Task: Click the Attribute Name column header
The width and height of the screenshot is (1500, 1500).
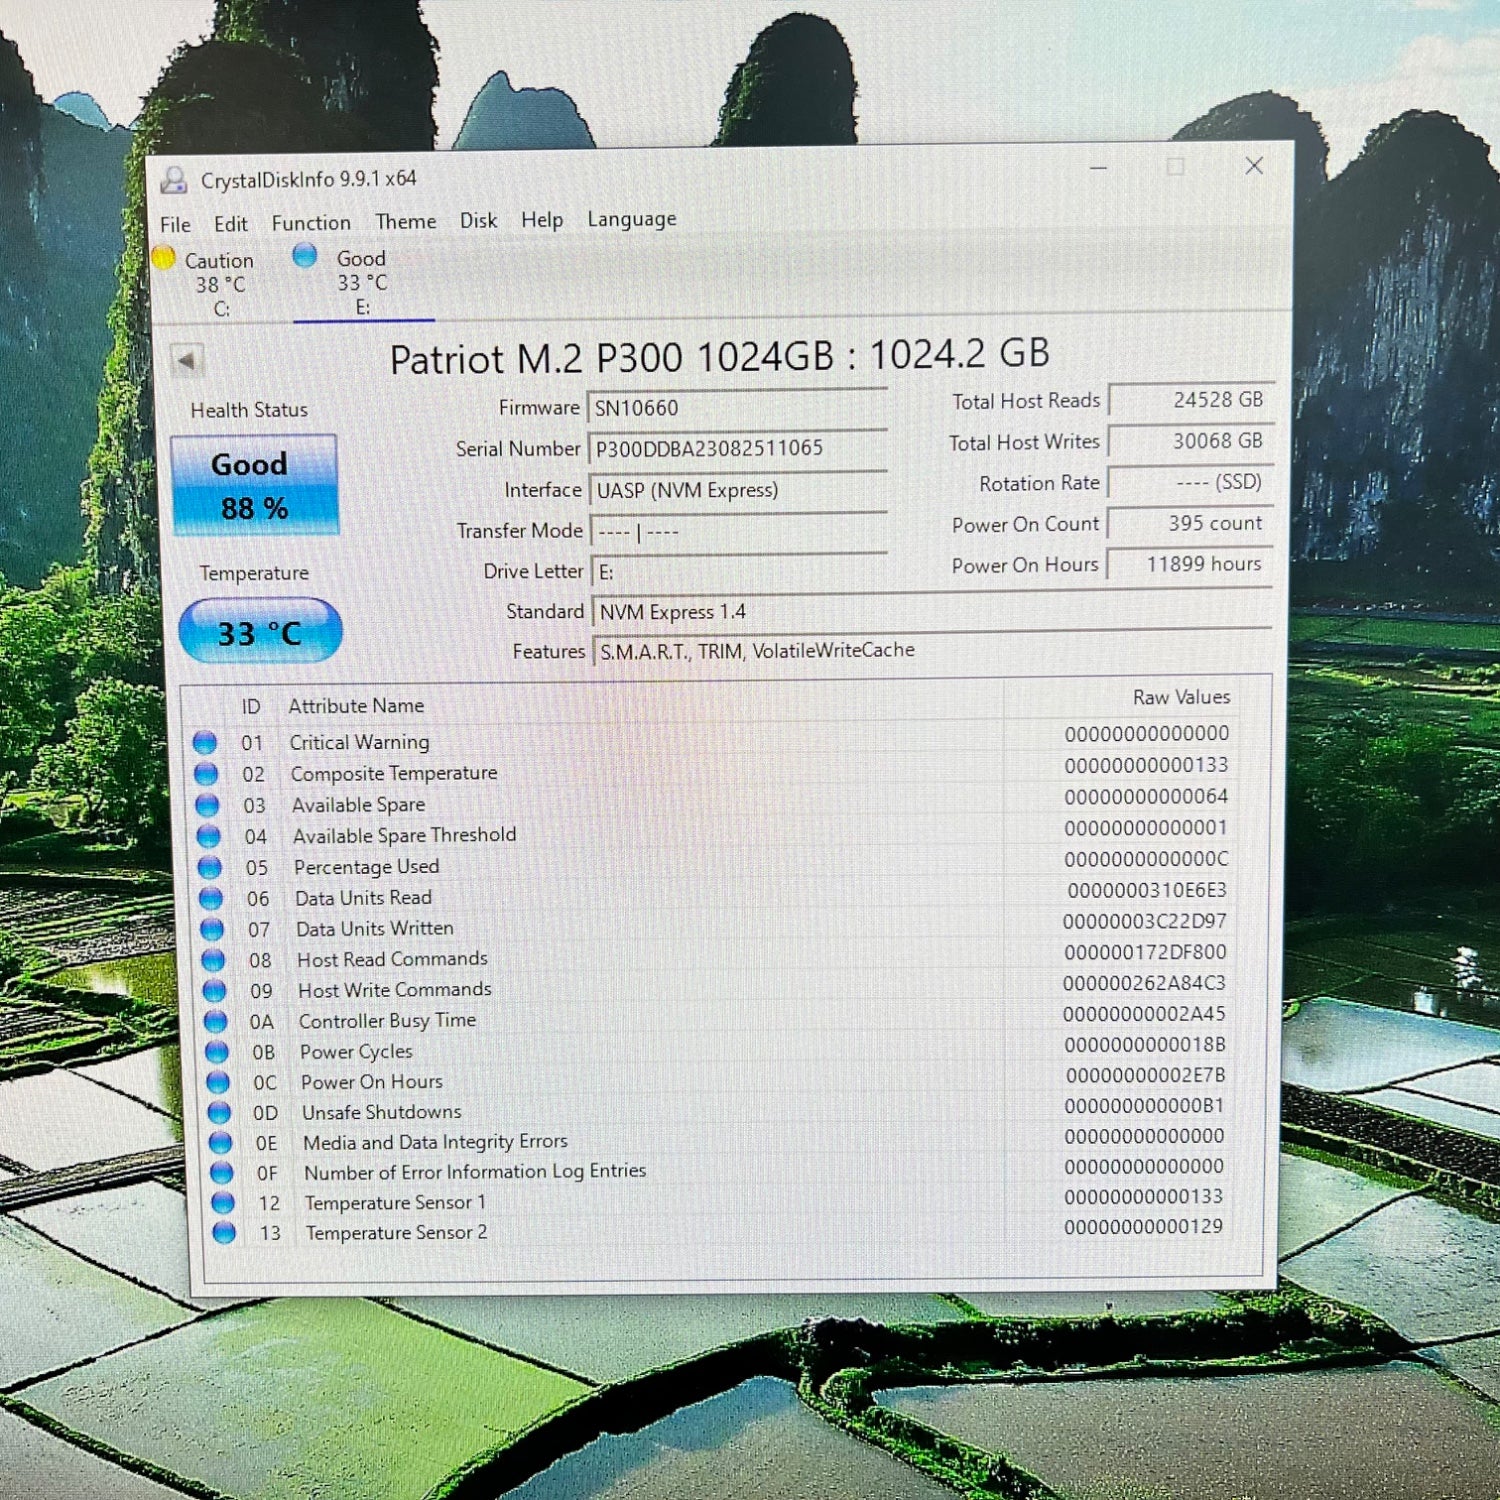Action: [x=356, y=706]
